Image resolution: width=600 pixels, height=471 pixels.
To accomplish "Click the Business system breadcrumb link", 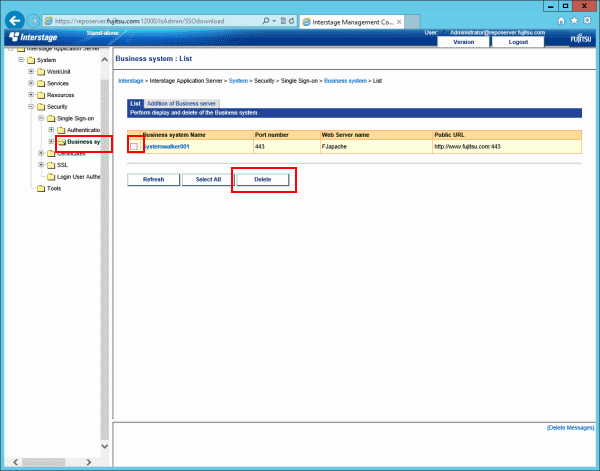I will 345,81.
